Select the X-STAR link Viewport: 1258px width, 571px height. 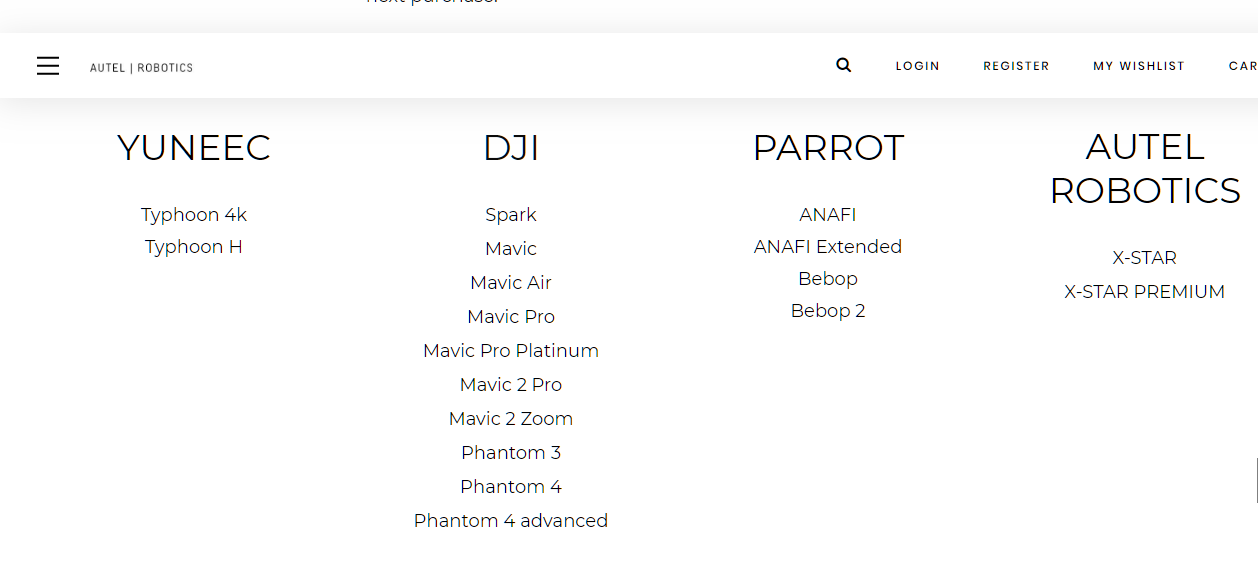point(1145,258)
